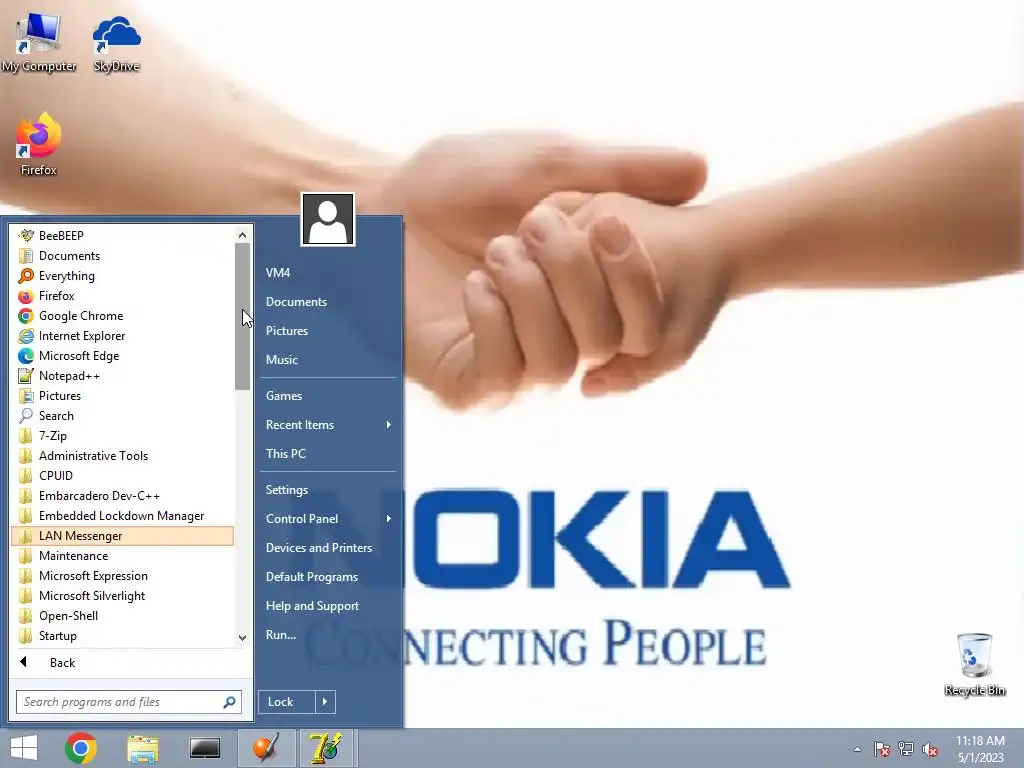This screenshot has height=768, width=1024.
Task: Open Devices and Printers
Action: (x=328, y=547)
